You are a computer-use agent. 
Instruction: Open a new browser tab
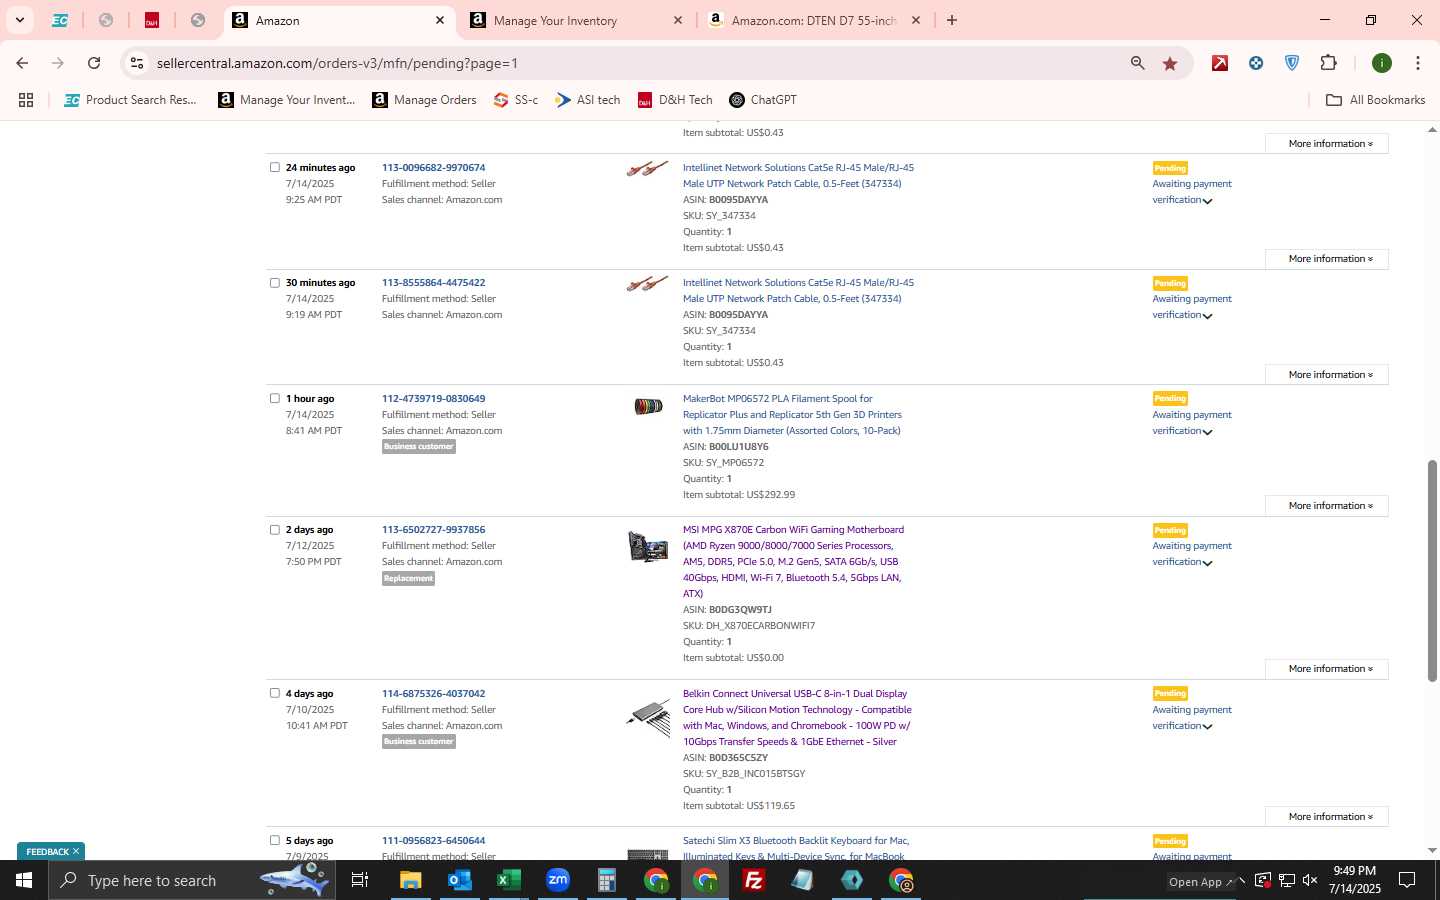coord(952,20)
